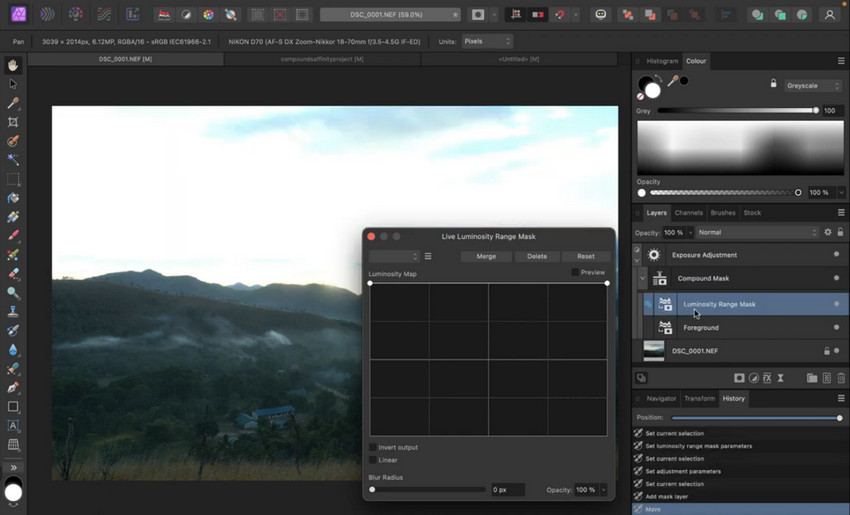The width and height of the screenshot is (850, 515).
Task: Open the compoundsaffinityproject document tab
Action: [322, 59]
